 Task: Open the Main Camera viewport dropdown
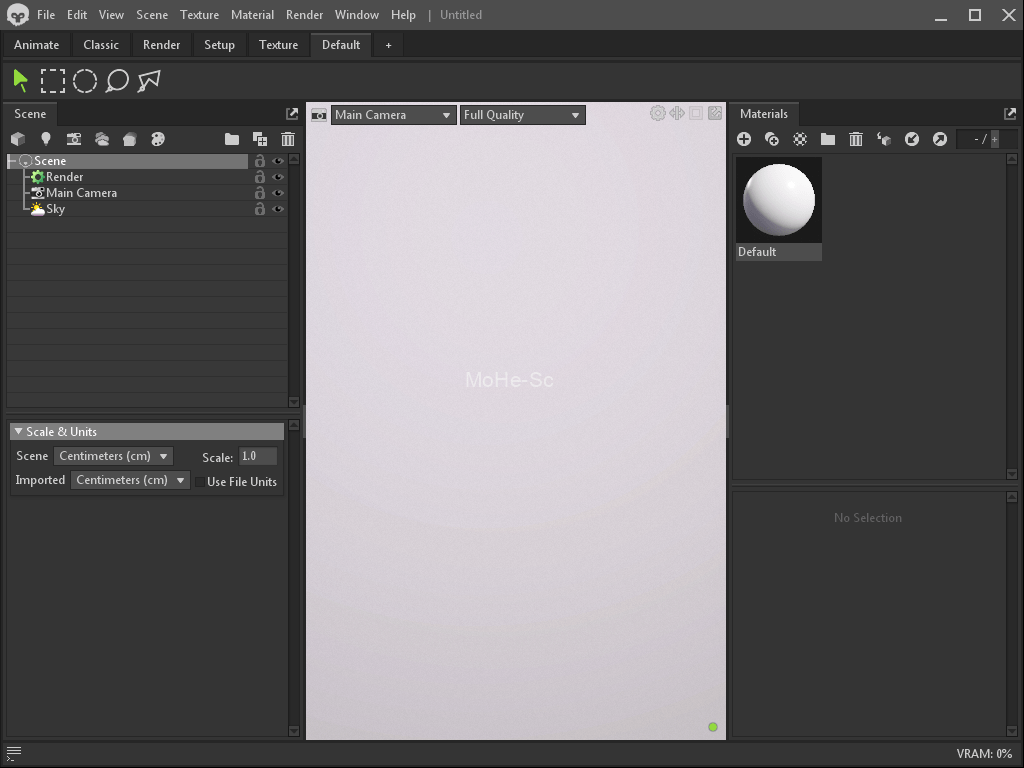pos(392,114)
